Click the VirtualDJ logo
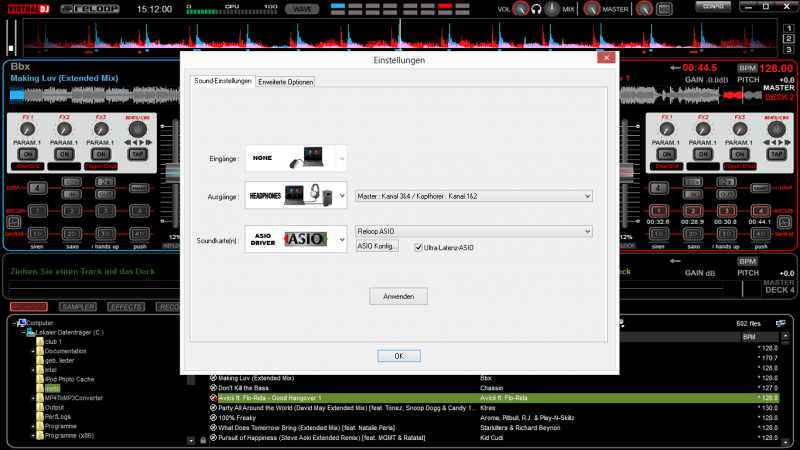Screen dimensions: 800x450 click(x=28, y=9)
